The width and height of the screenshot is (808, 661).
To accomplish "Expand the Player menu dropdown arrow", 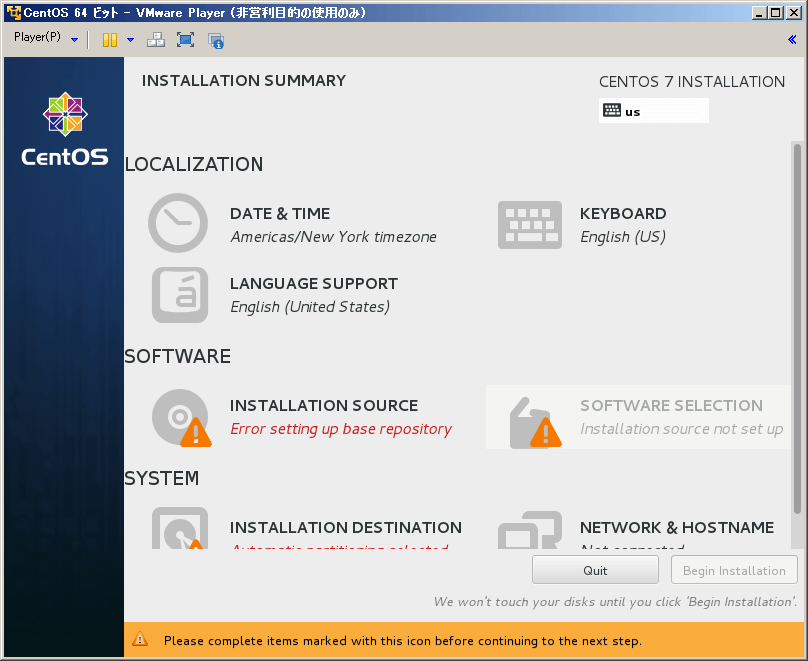I will click(x=74, y=40).
